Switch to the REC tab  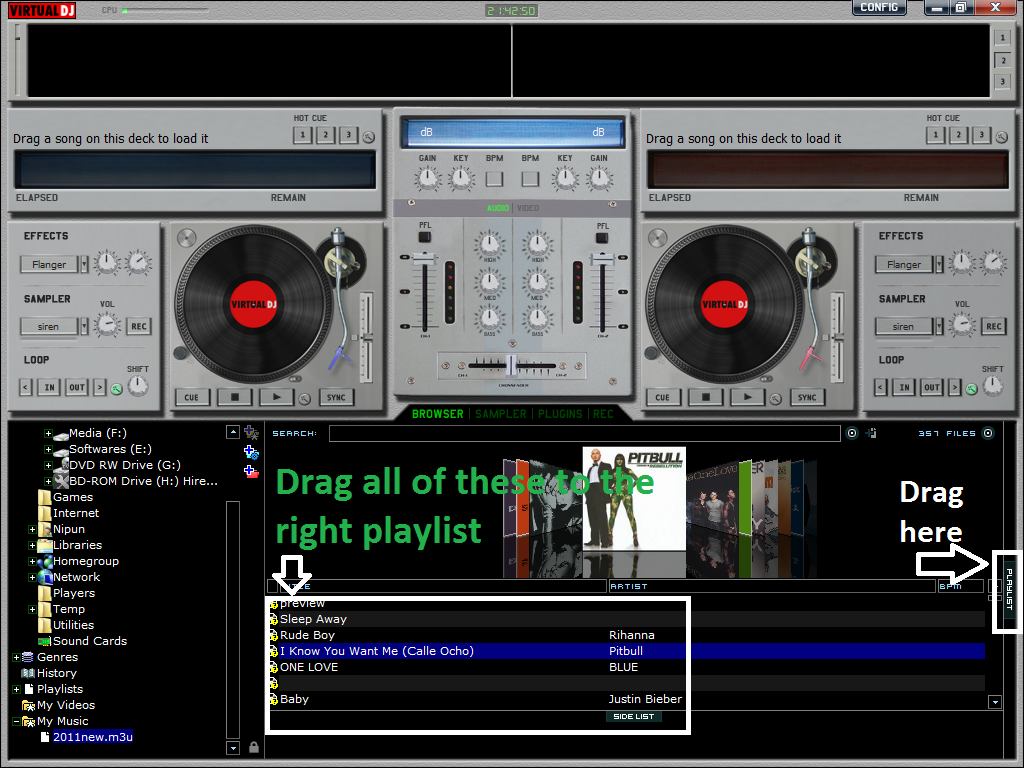[603, 414]
